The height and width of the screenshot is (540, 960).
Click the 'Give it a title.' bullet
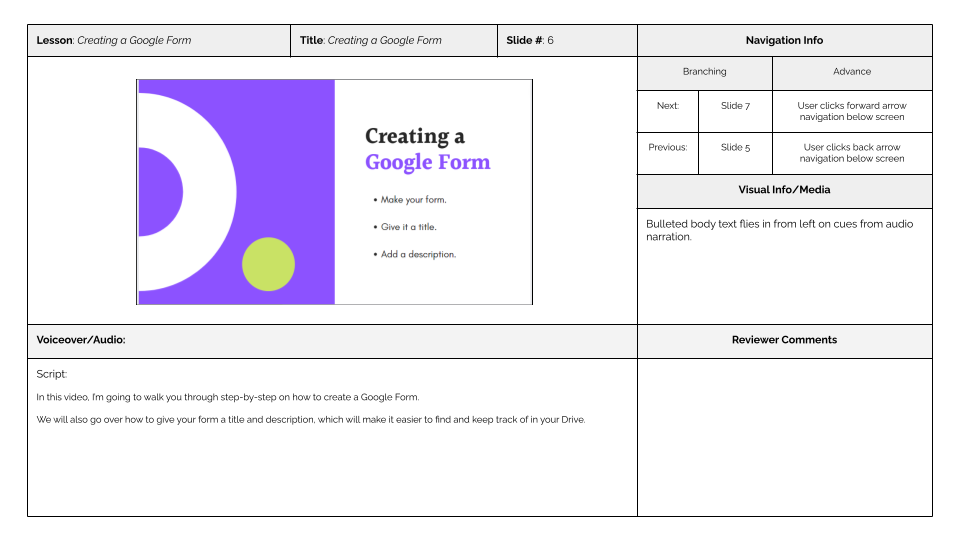[x=405, y=227]
